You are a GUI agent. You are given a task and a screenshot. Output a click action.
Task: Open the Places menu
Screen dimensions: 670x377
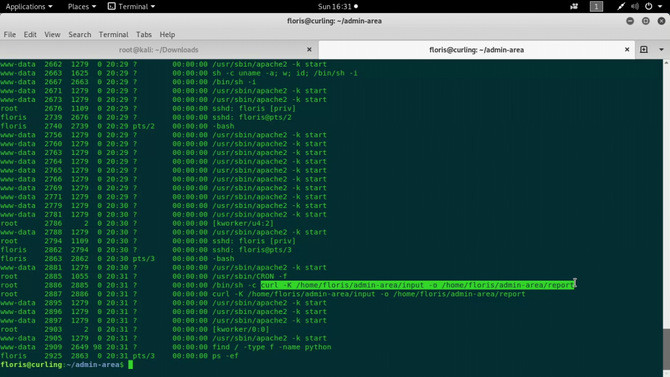tap(82, 6)
